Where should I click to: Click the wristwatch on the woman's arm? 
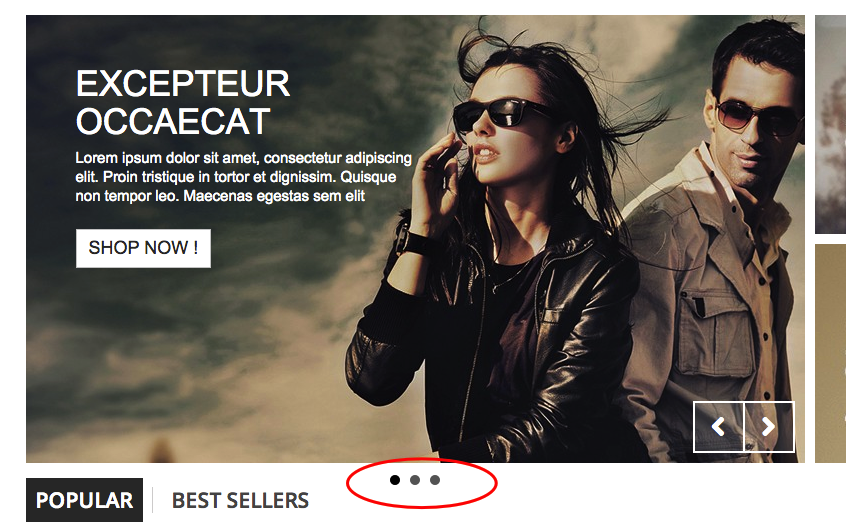pos(411,241)
